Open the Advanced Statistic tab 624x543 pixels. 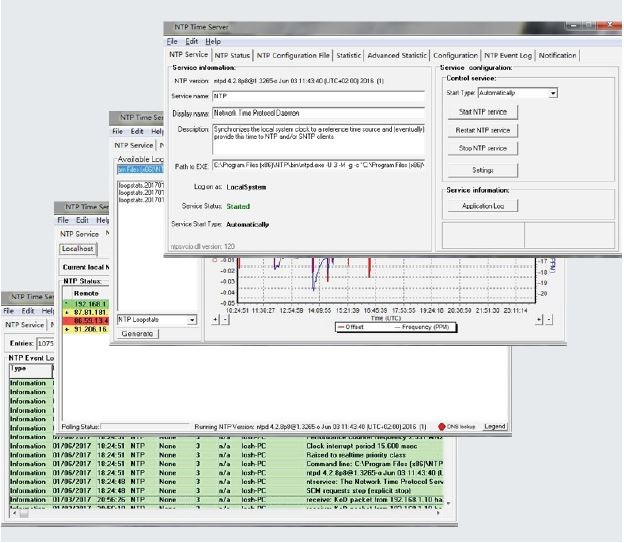pyautogui.click(x=396, y=55)
